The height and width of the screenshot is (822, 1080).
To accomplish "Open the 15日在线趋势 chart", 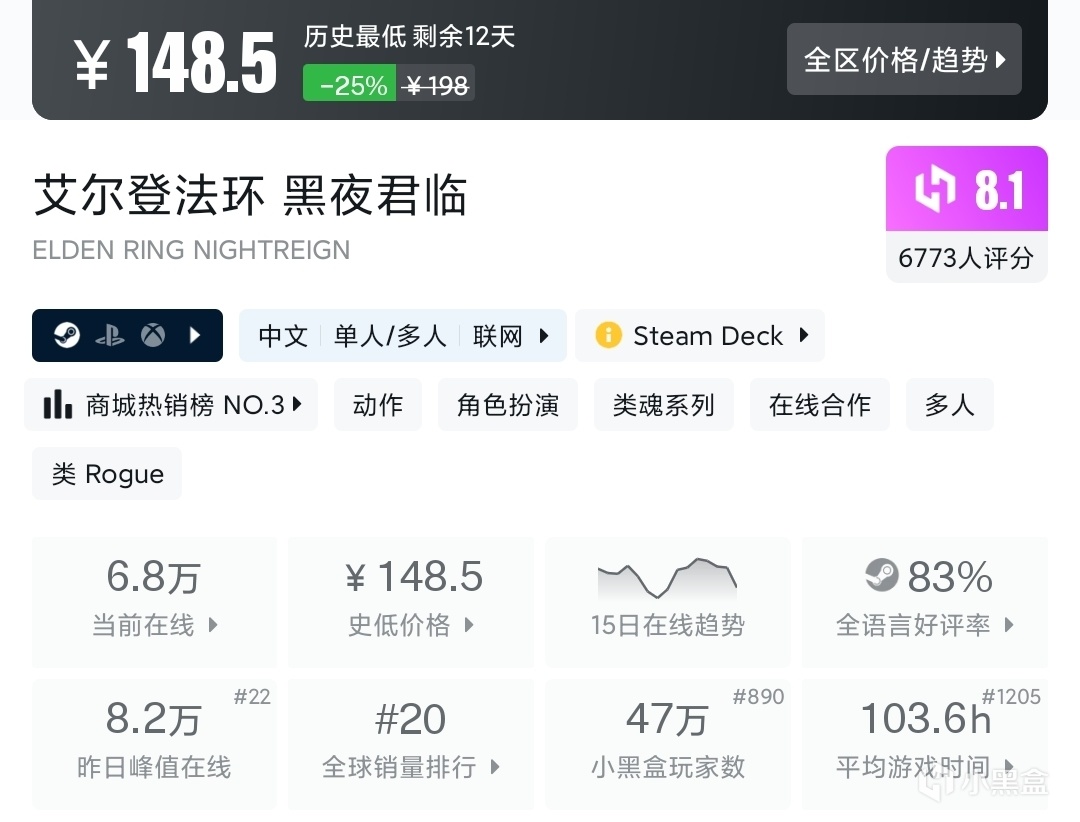I will 667,602.
